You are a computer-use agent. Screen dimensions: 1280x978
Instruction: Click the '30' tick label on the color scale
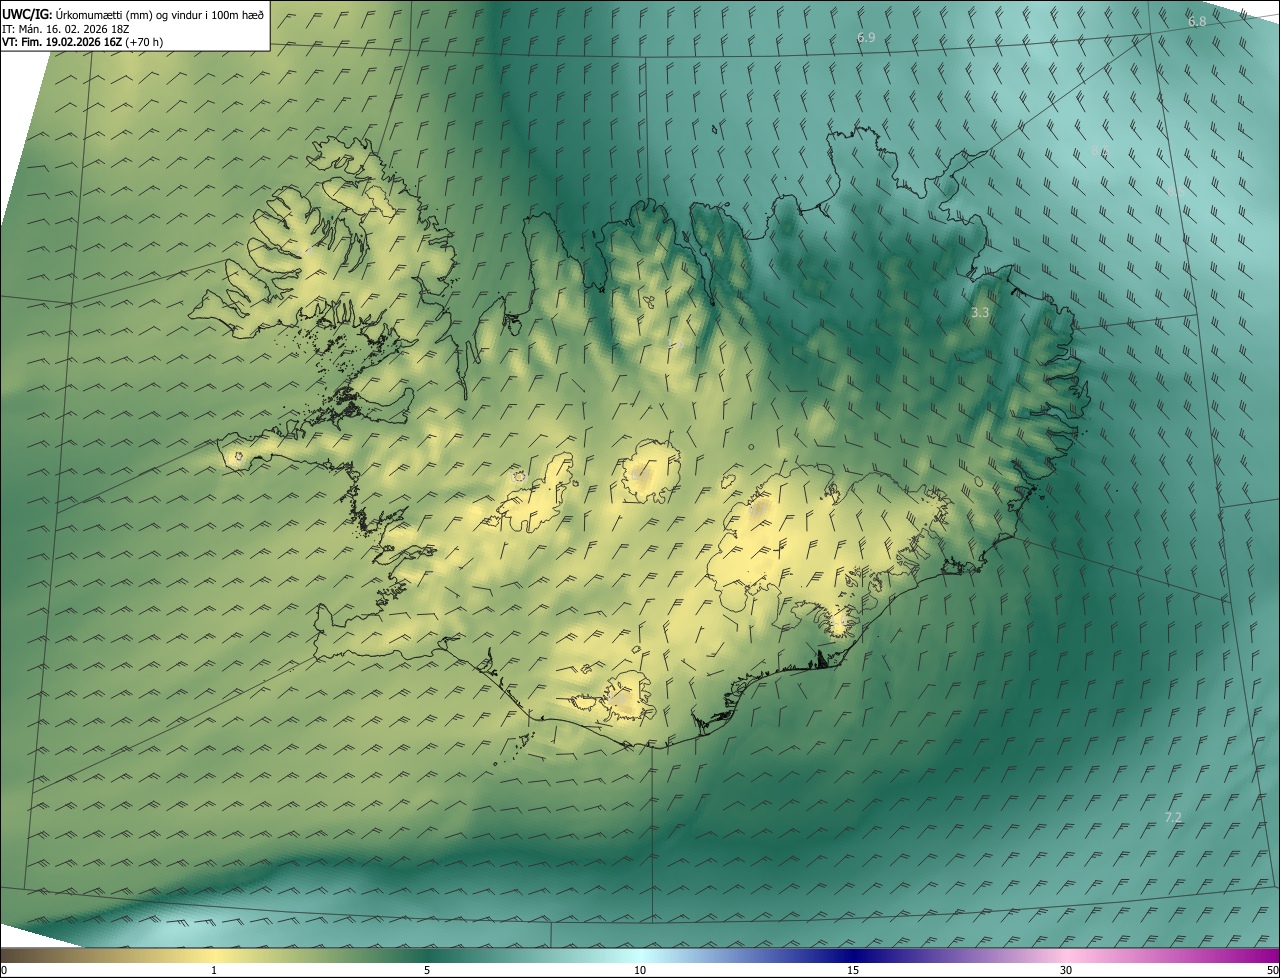point(1066,970)
